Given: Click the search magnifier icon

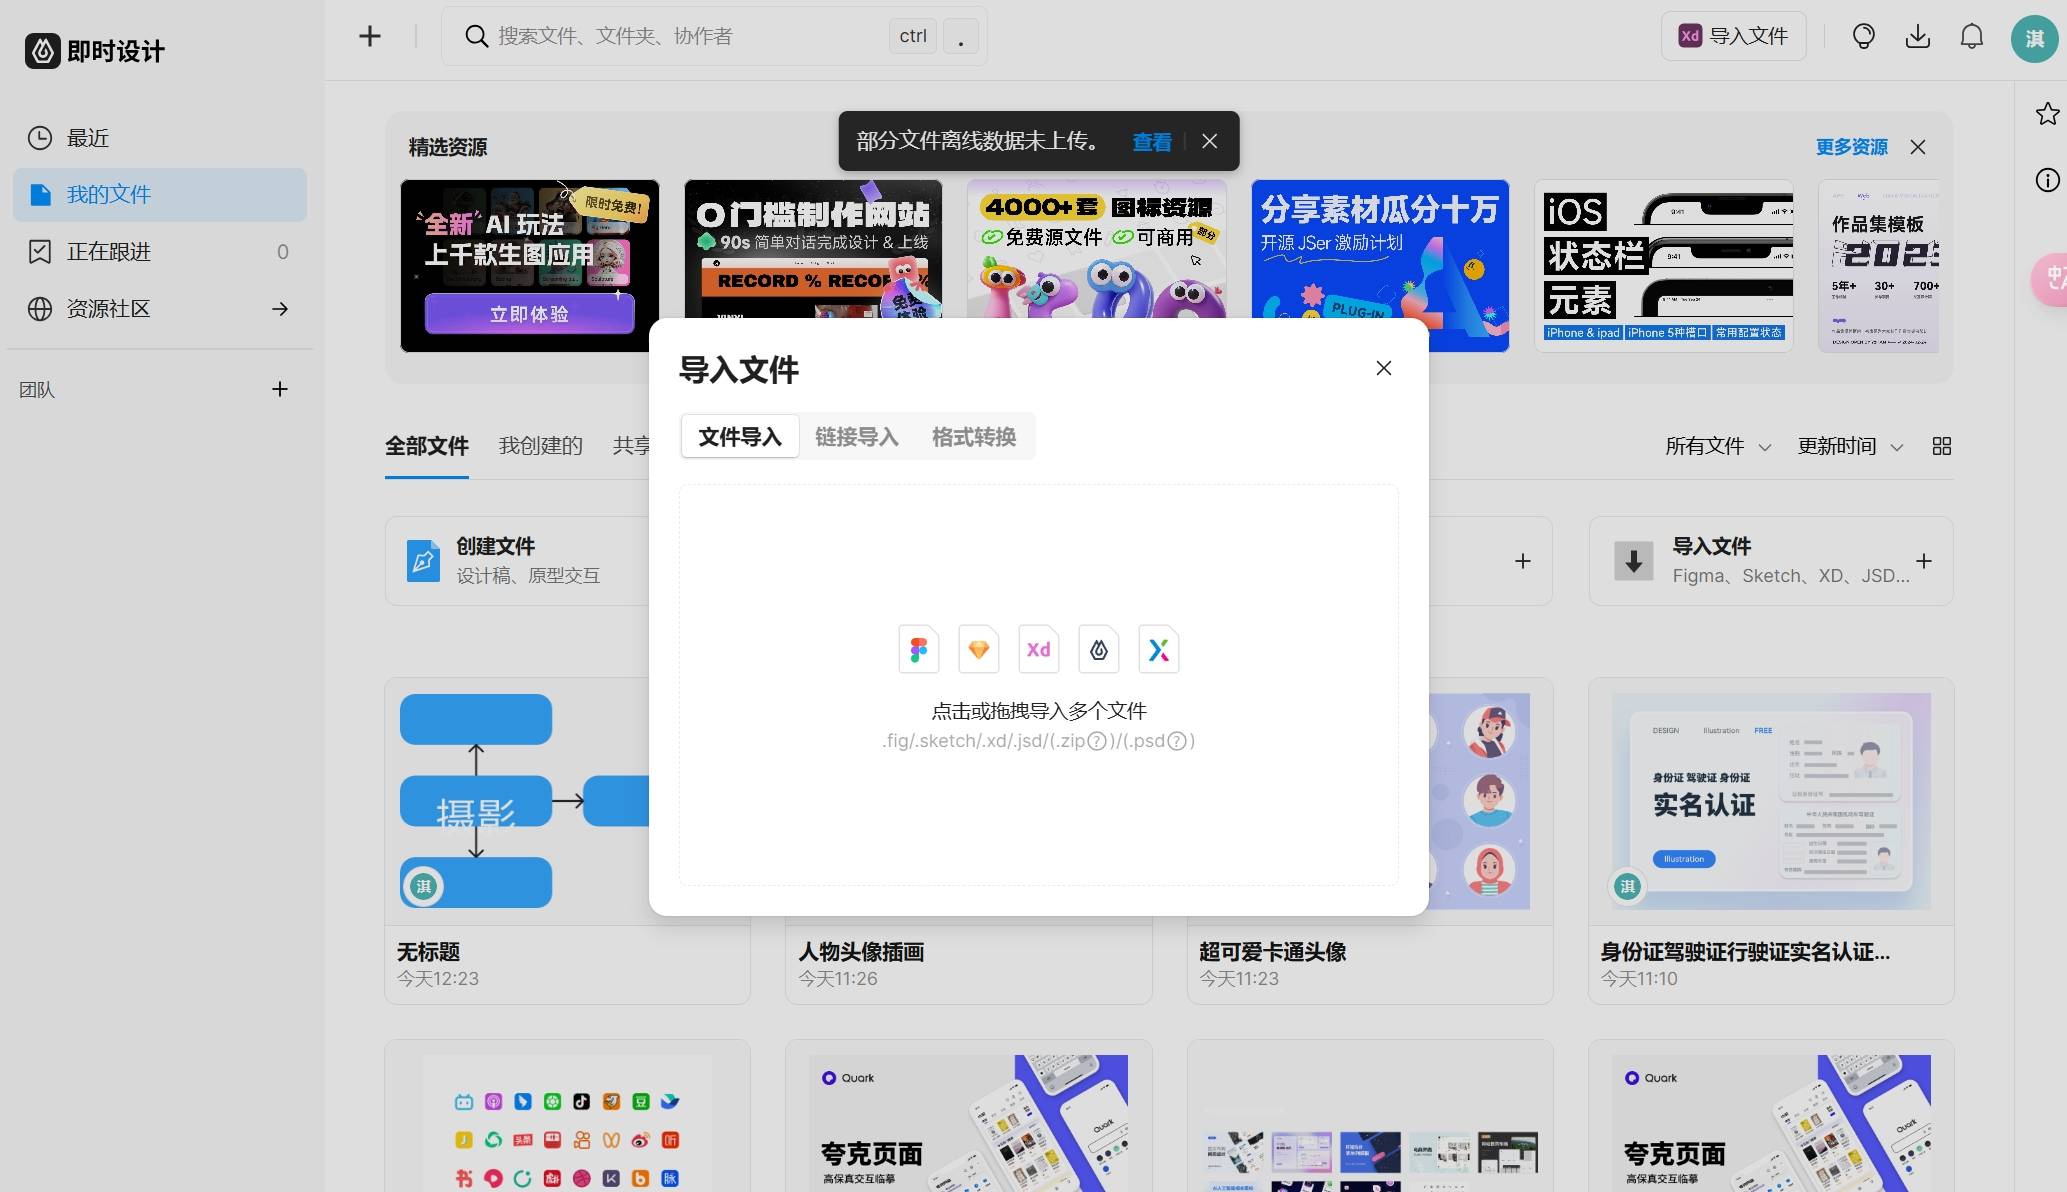Looking at the screenshot, I should point(477,36).
